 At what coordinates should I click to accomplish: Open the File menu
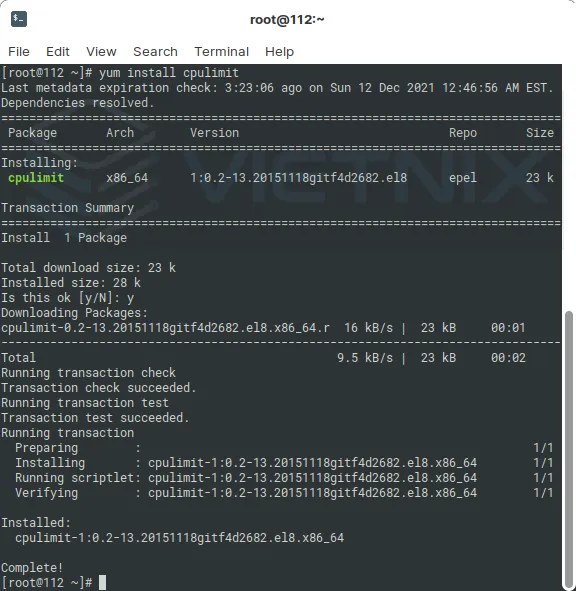coord(19,52)
